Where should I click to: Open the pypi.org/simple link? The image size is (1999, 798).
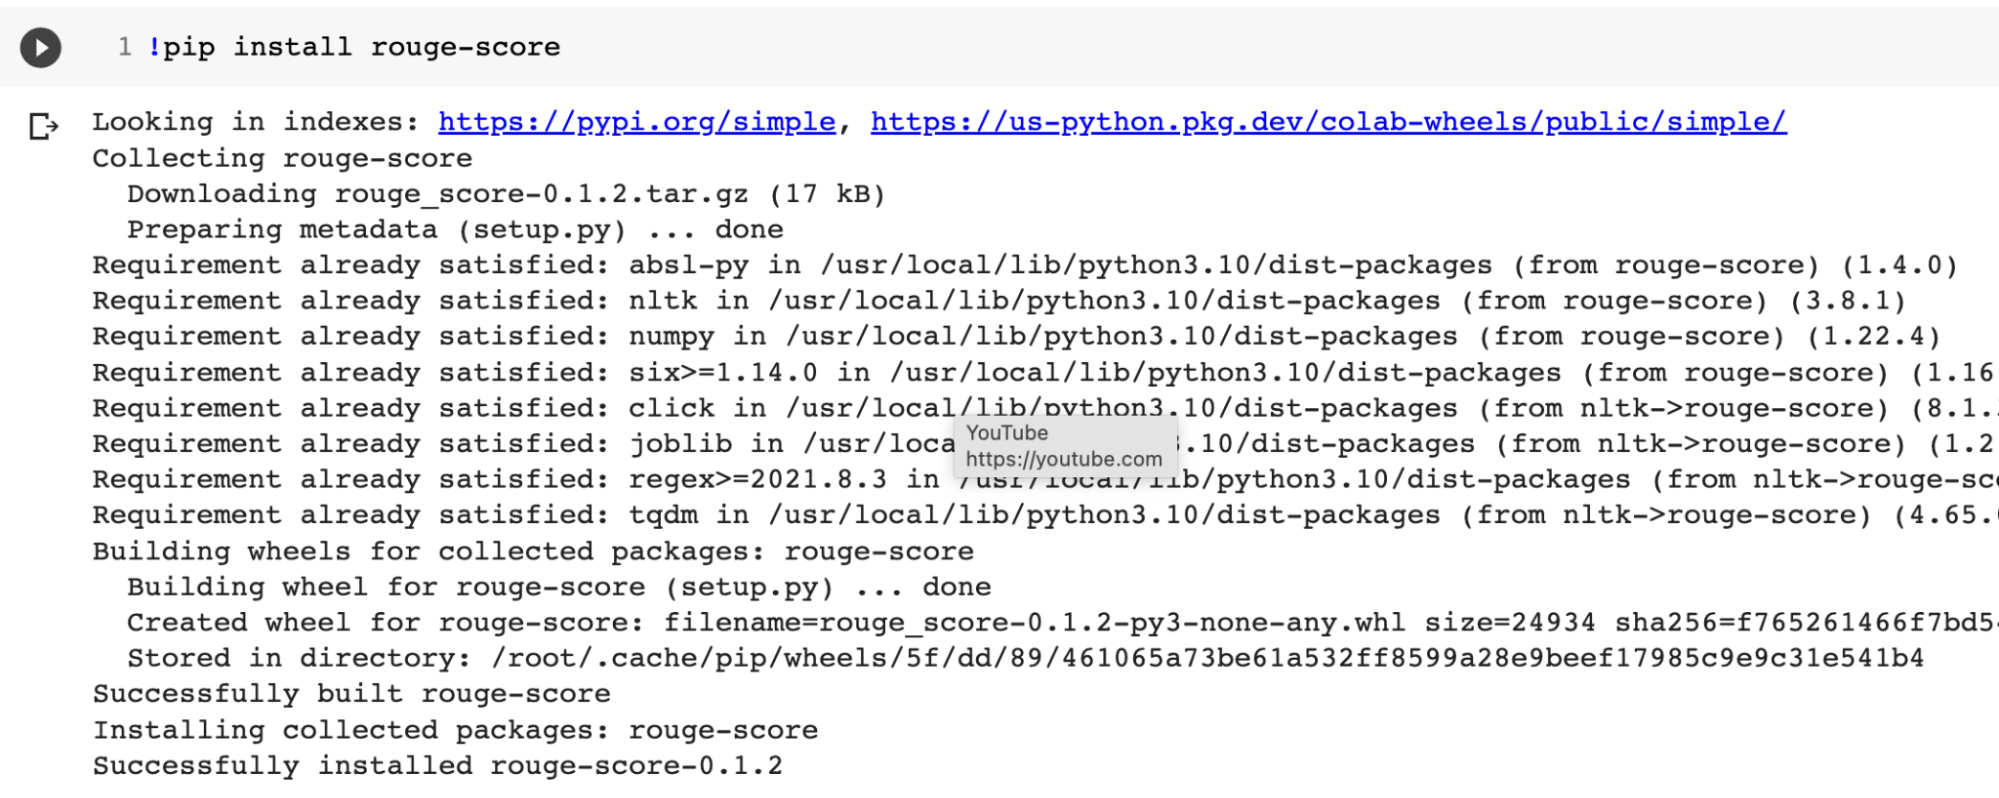636,122
